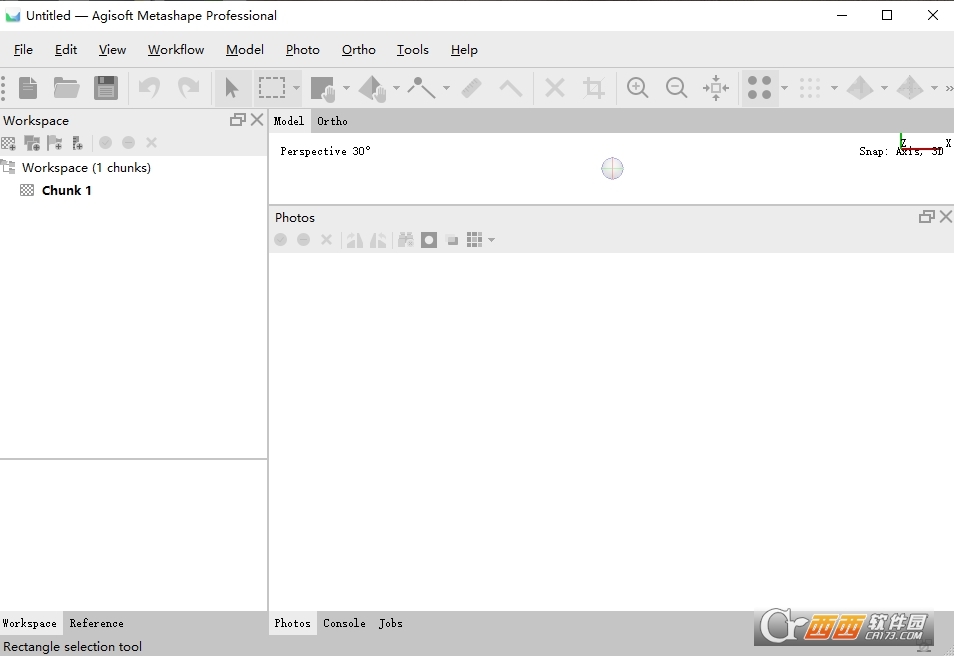The height and width of the screenshot is (656, 954).
Task: Select the Ruler measurement tool
Action: 472,88
